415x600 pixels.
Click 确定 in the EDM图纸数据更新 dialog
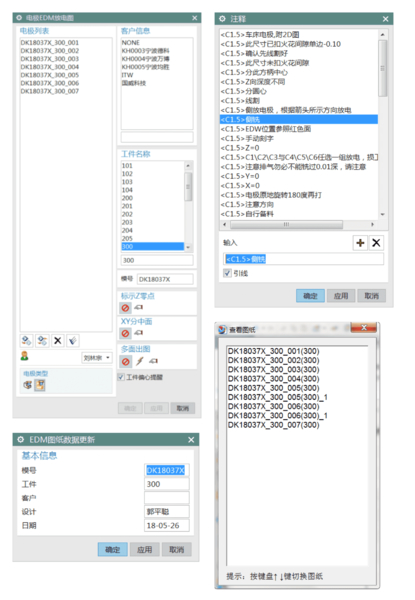pyautogui.click(x=113, y=549)
